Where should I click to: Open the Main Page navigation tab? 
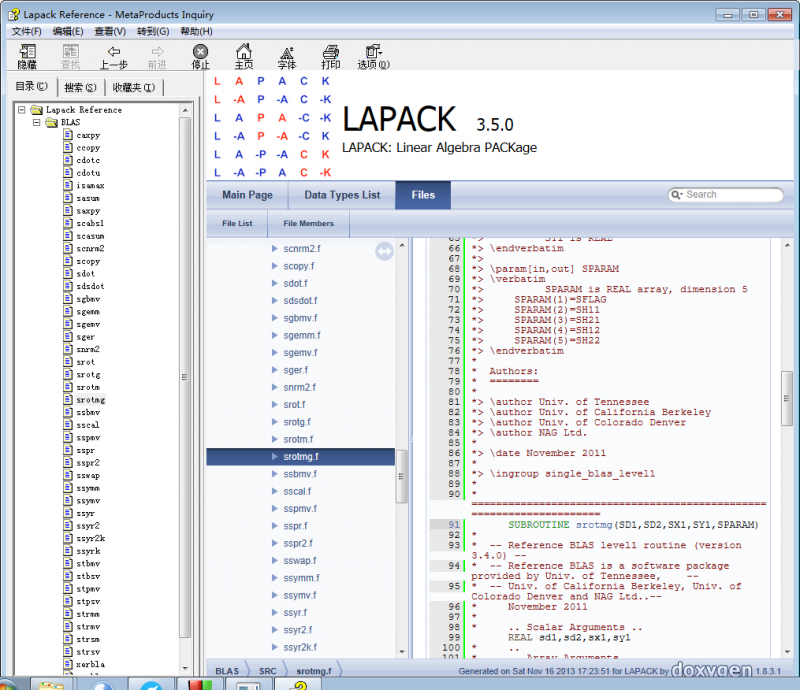247,195
